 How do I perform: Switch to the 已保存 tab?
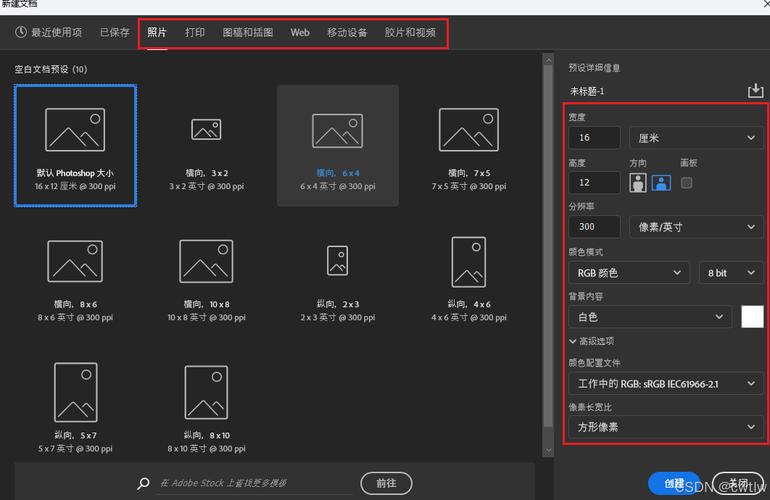(114, 32)
